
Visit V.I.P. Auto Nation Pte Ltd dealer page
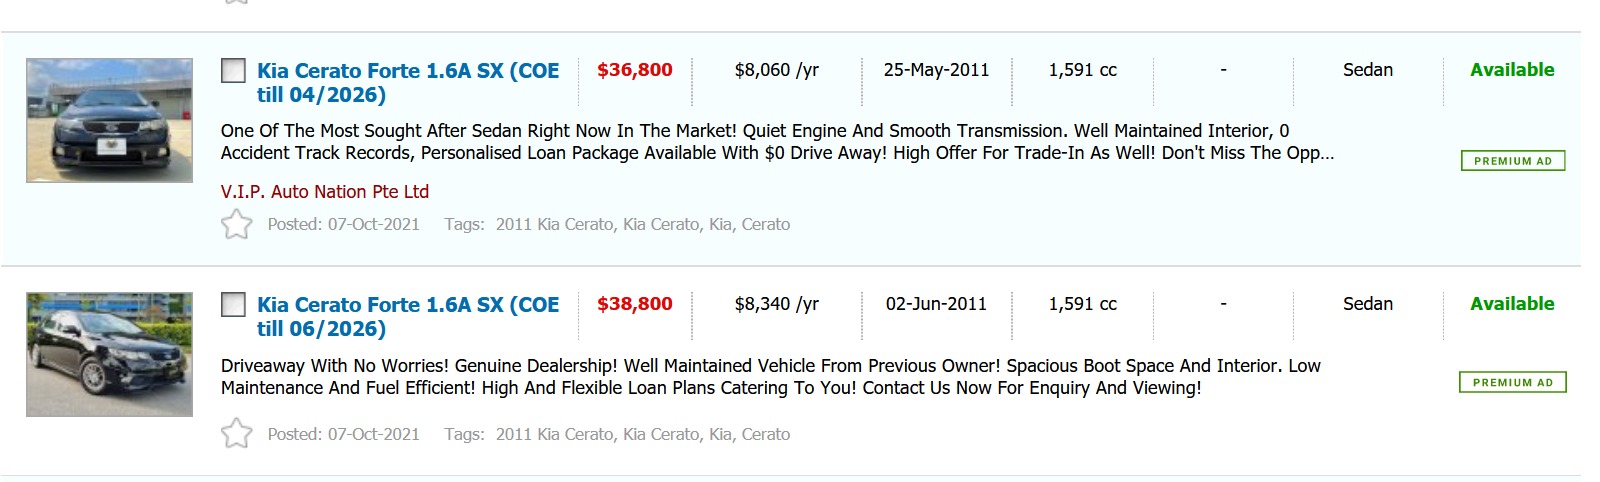pyautogui.click(x=324, y=191)
